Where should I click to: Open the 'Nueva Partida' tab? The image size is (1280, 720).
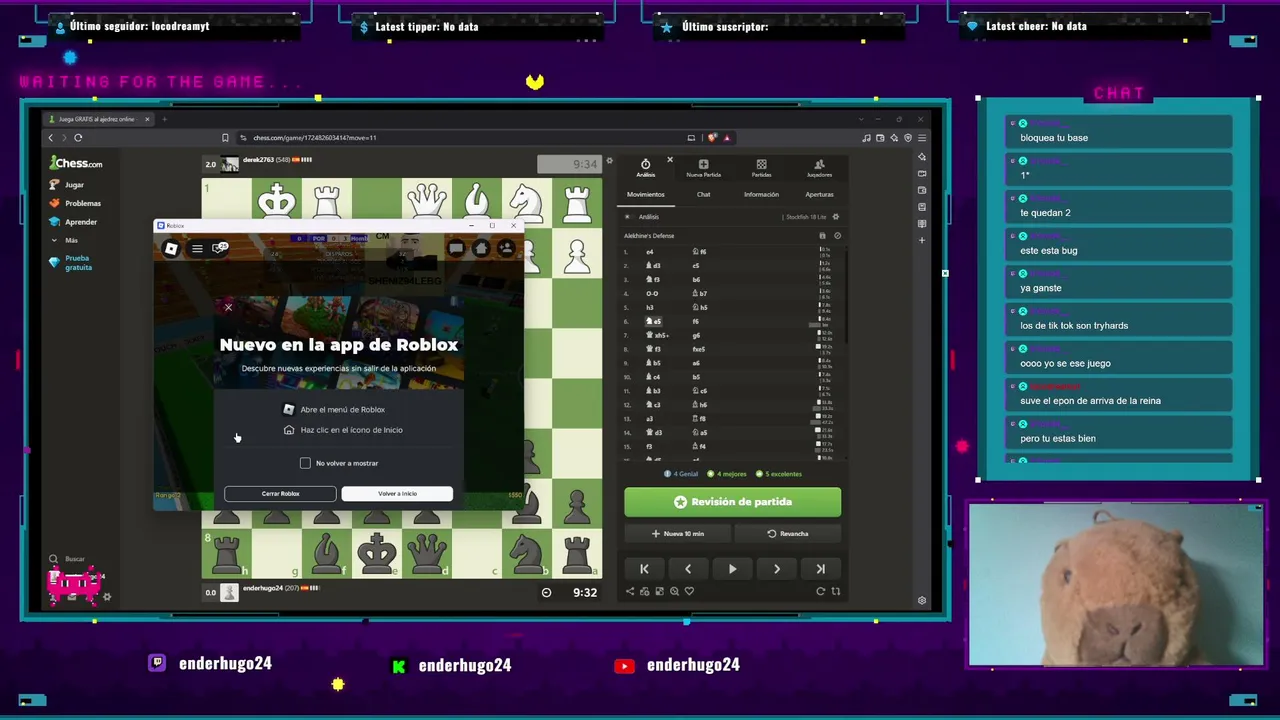coord(703,168)
